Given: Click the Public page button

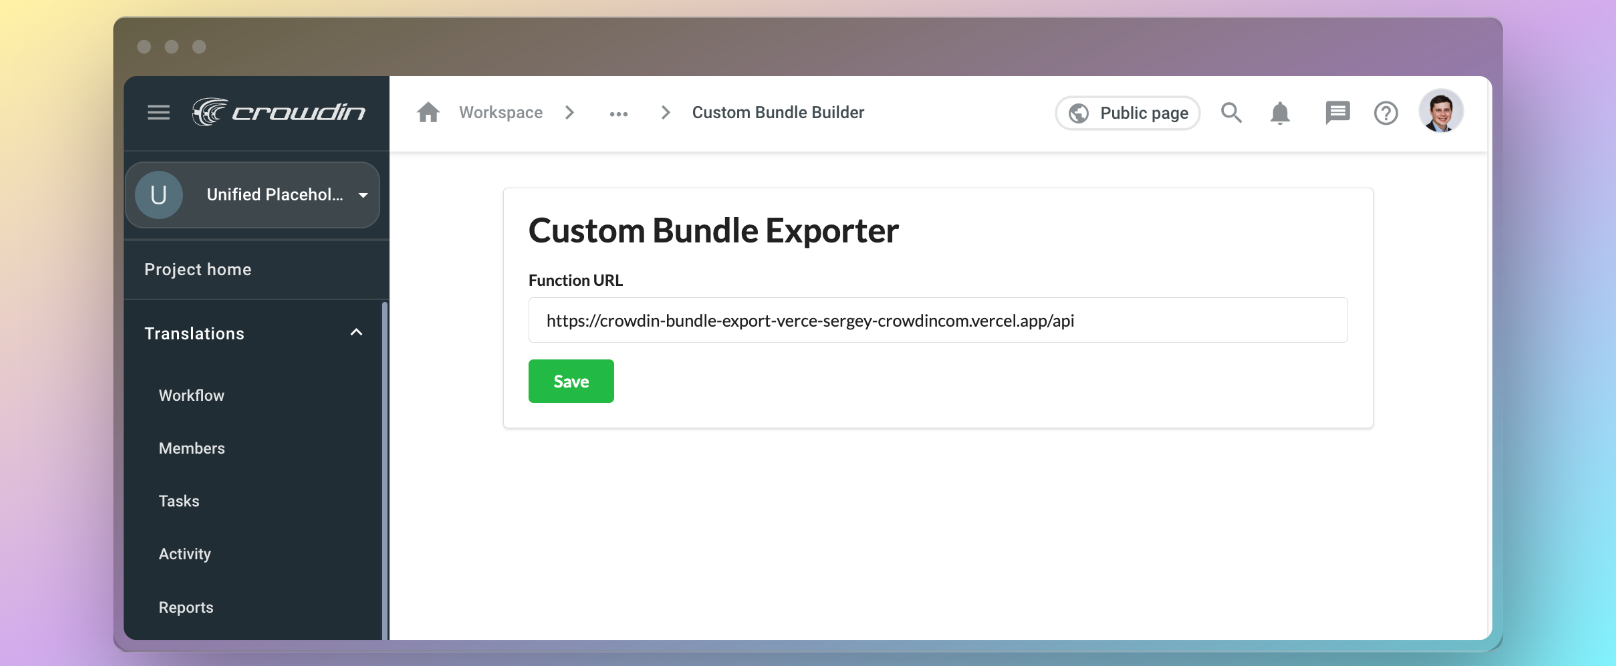Looking at the screenshot, I should [1128, 113].
